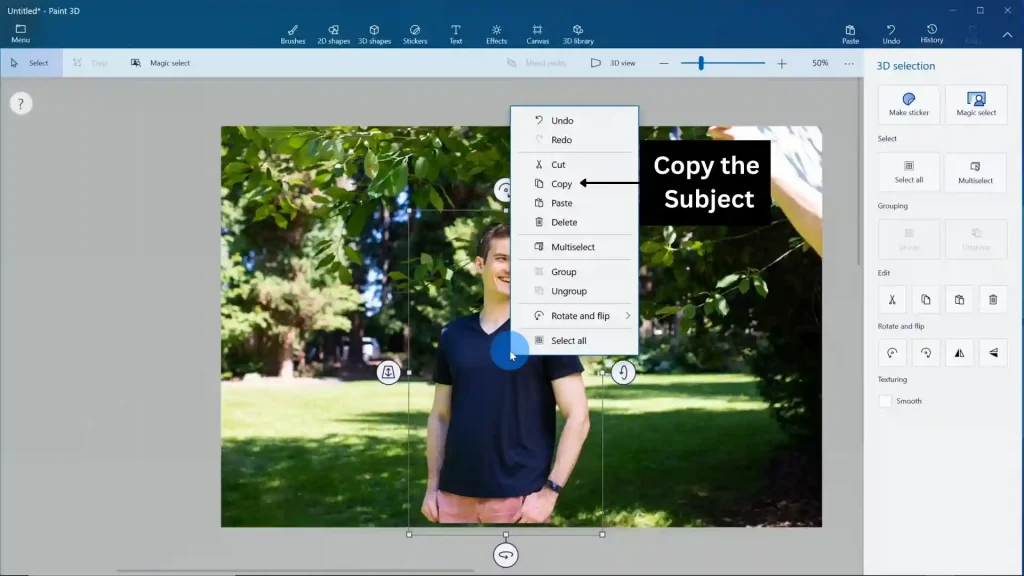This screenshot has height=576, width=1024.
Task: Expand the toolbar overflow chevron
Action: (x=1008, y=33)
